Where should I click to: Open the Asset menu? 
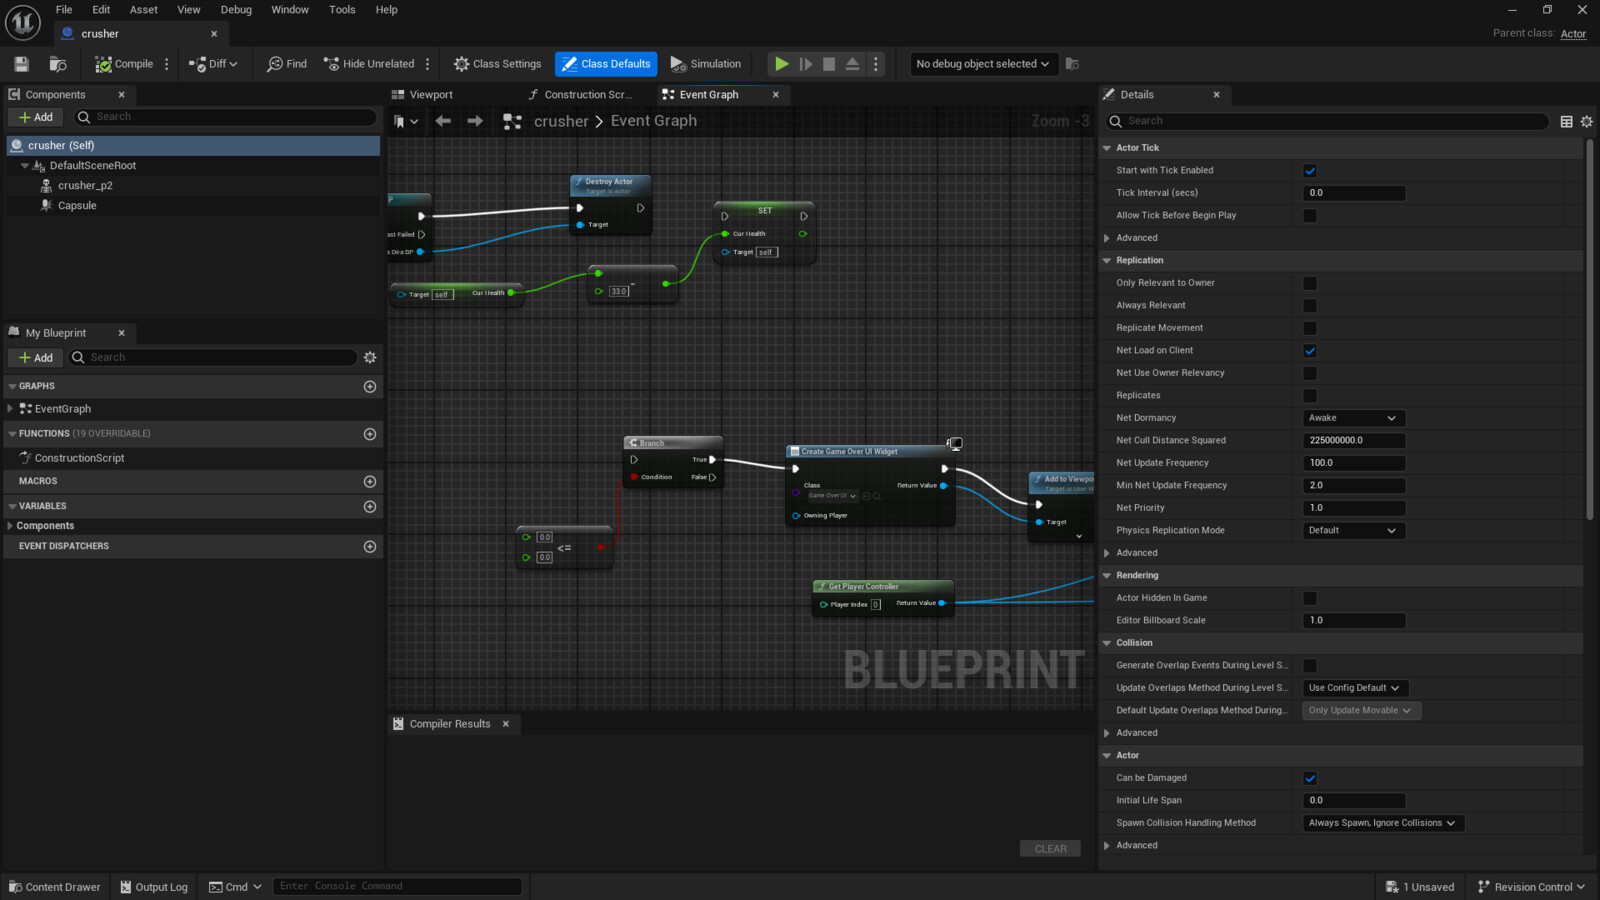pos(144,10)
